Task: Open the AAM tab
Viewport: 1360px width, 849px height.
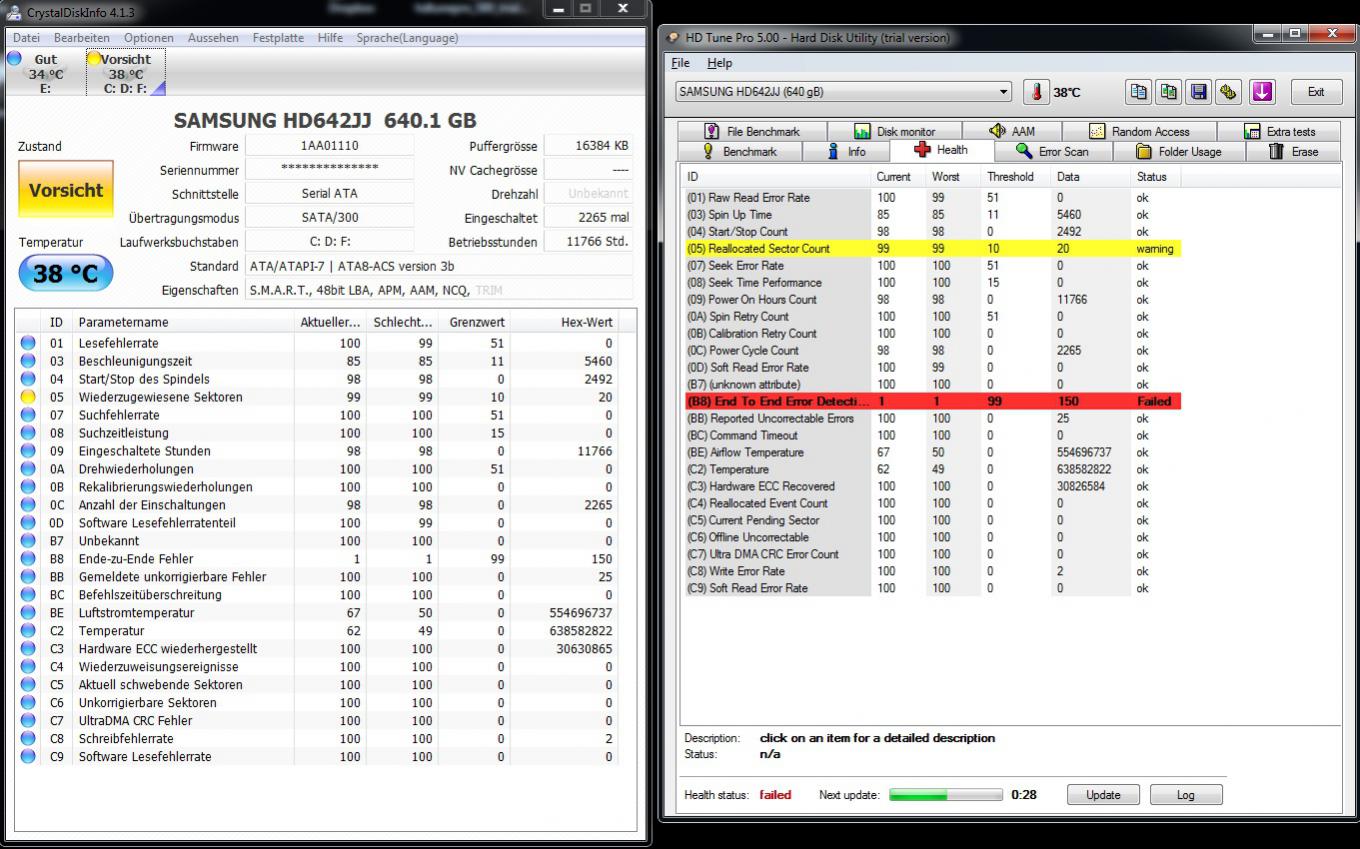Action: coord(1011,131)
